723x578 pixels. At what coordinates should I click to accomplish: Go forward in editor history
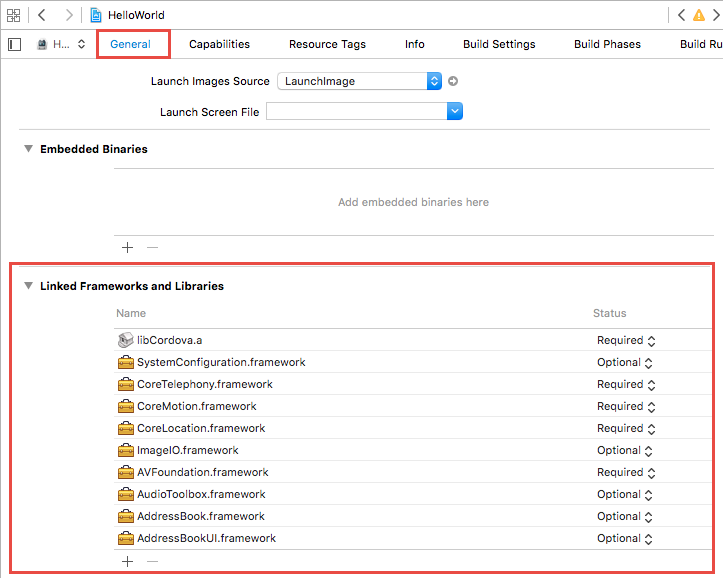click(x=68, y=15)
